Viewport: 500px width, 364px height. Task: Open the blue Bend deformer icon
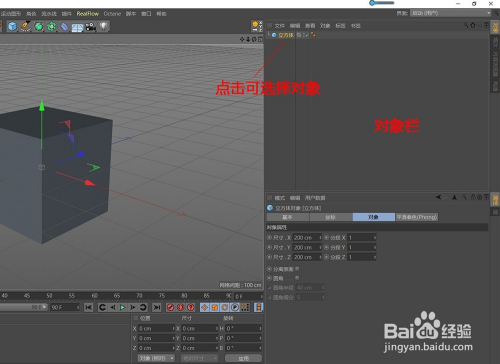[x=64, y=26]
